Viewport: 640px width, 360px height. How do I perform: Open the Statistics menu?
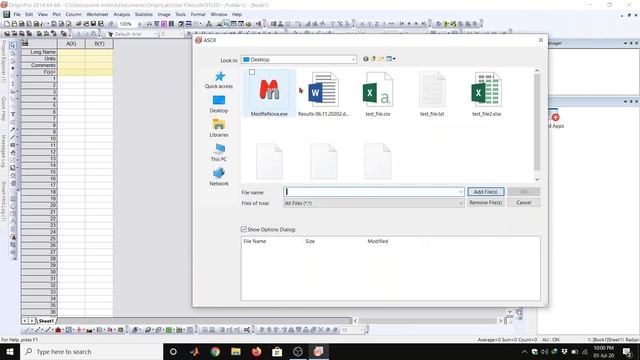click(x=144, y=14)
